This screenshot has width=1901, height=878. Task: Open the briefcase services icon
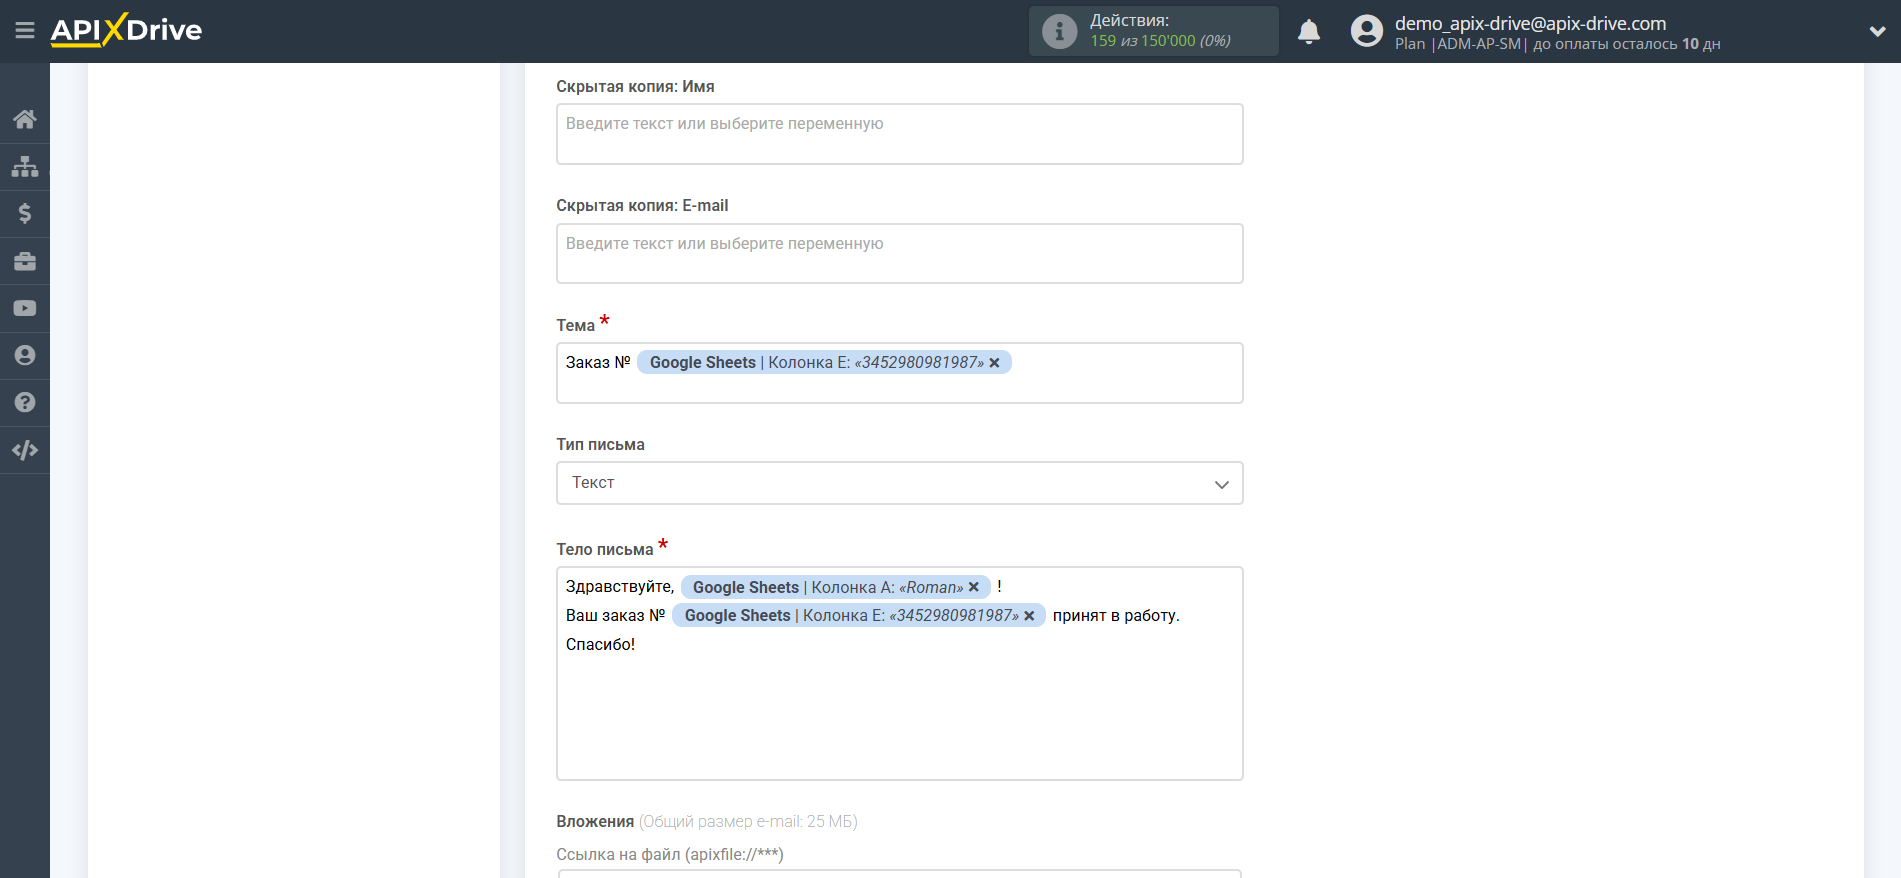coord(25,261)
